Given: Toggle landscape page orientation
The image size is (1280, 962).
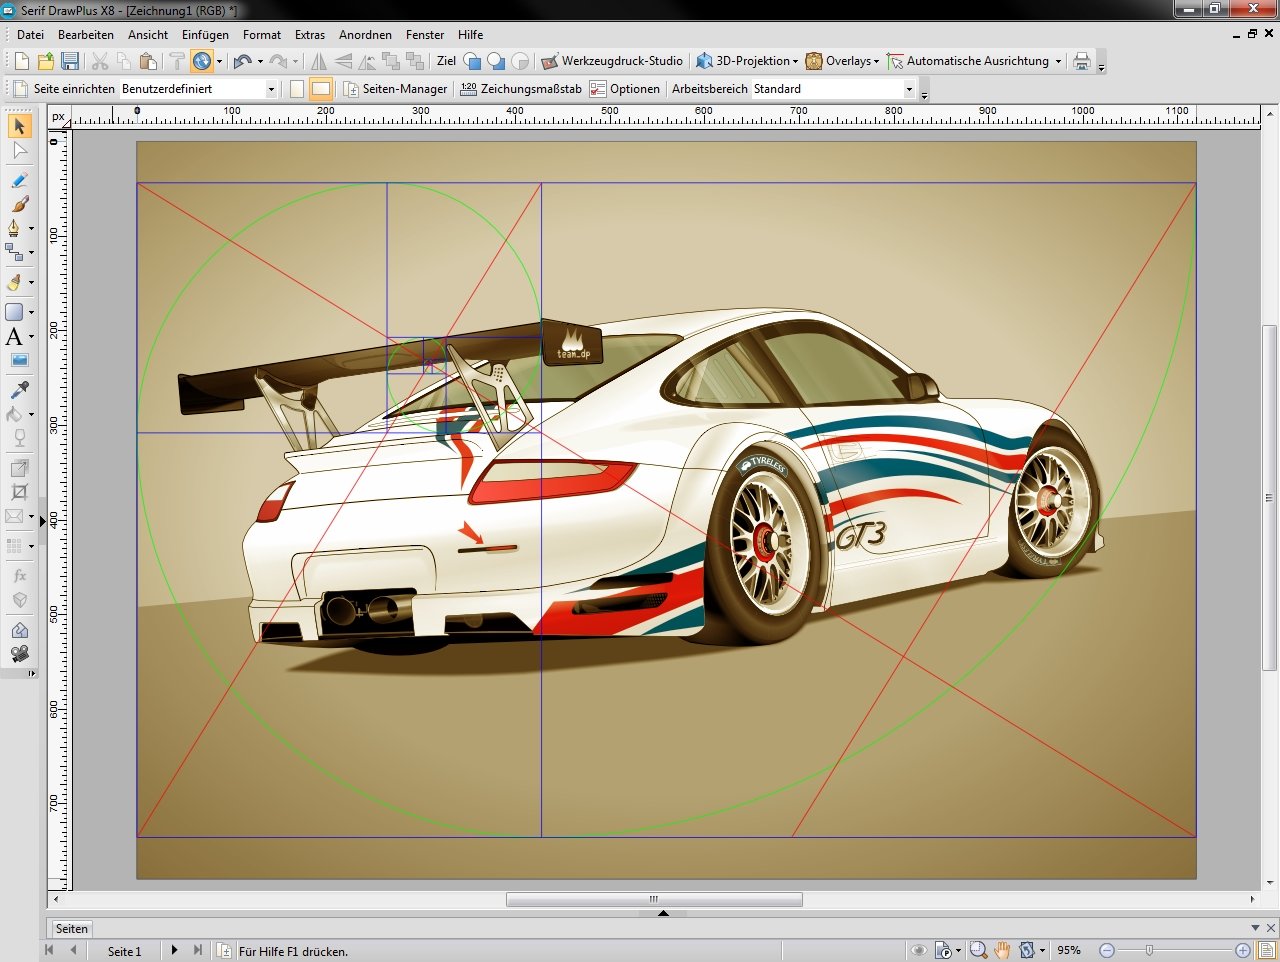Looking at the screenshot, I should (x=320, y=89).
